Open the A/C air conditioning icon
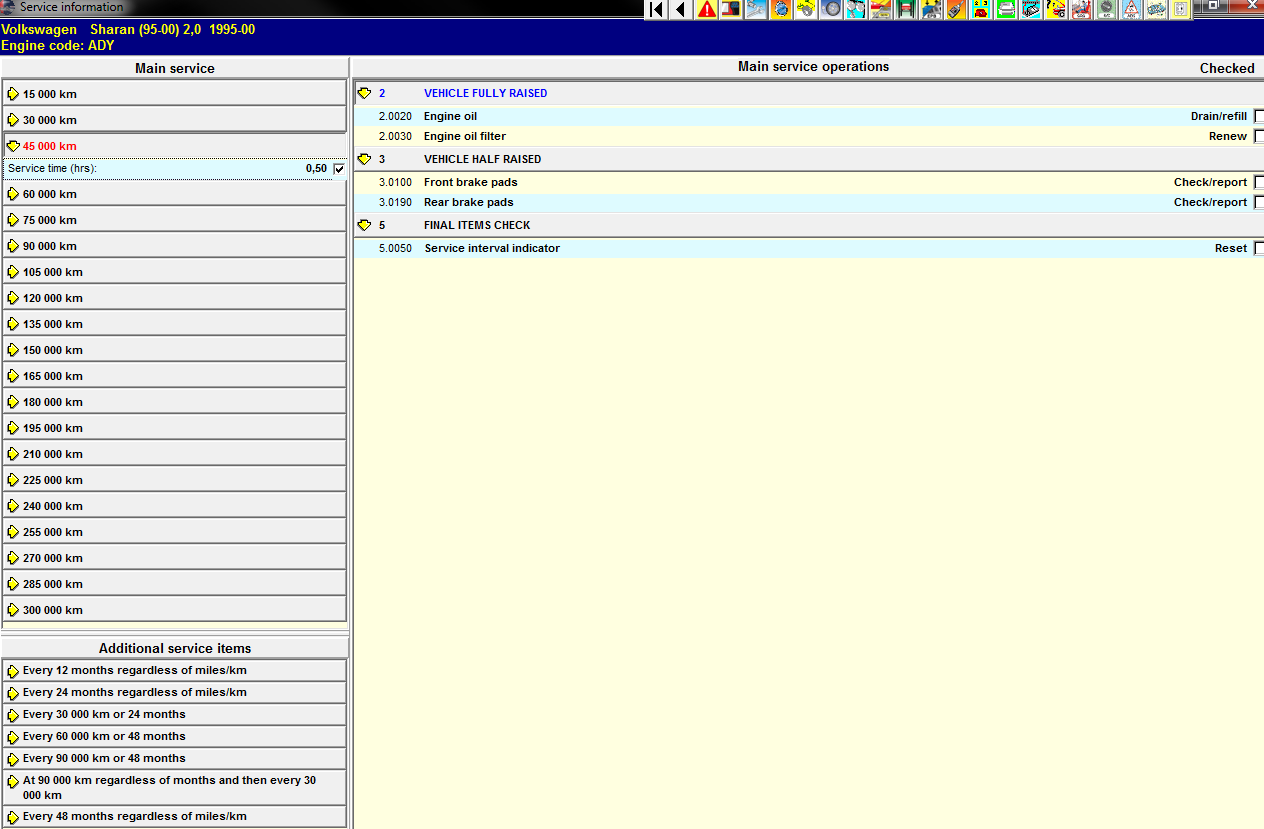Screen dimensions: 1264x829 point(1107,9)
